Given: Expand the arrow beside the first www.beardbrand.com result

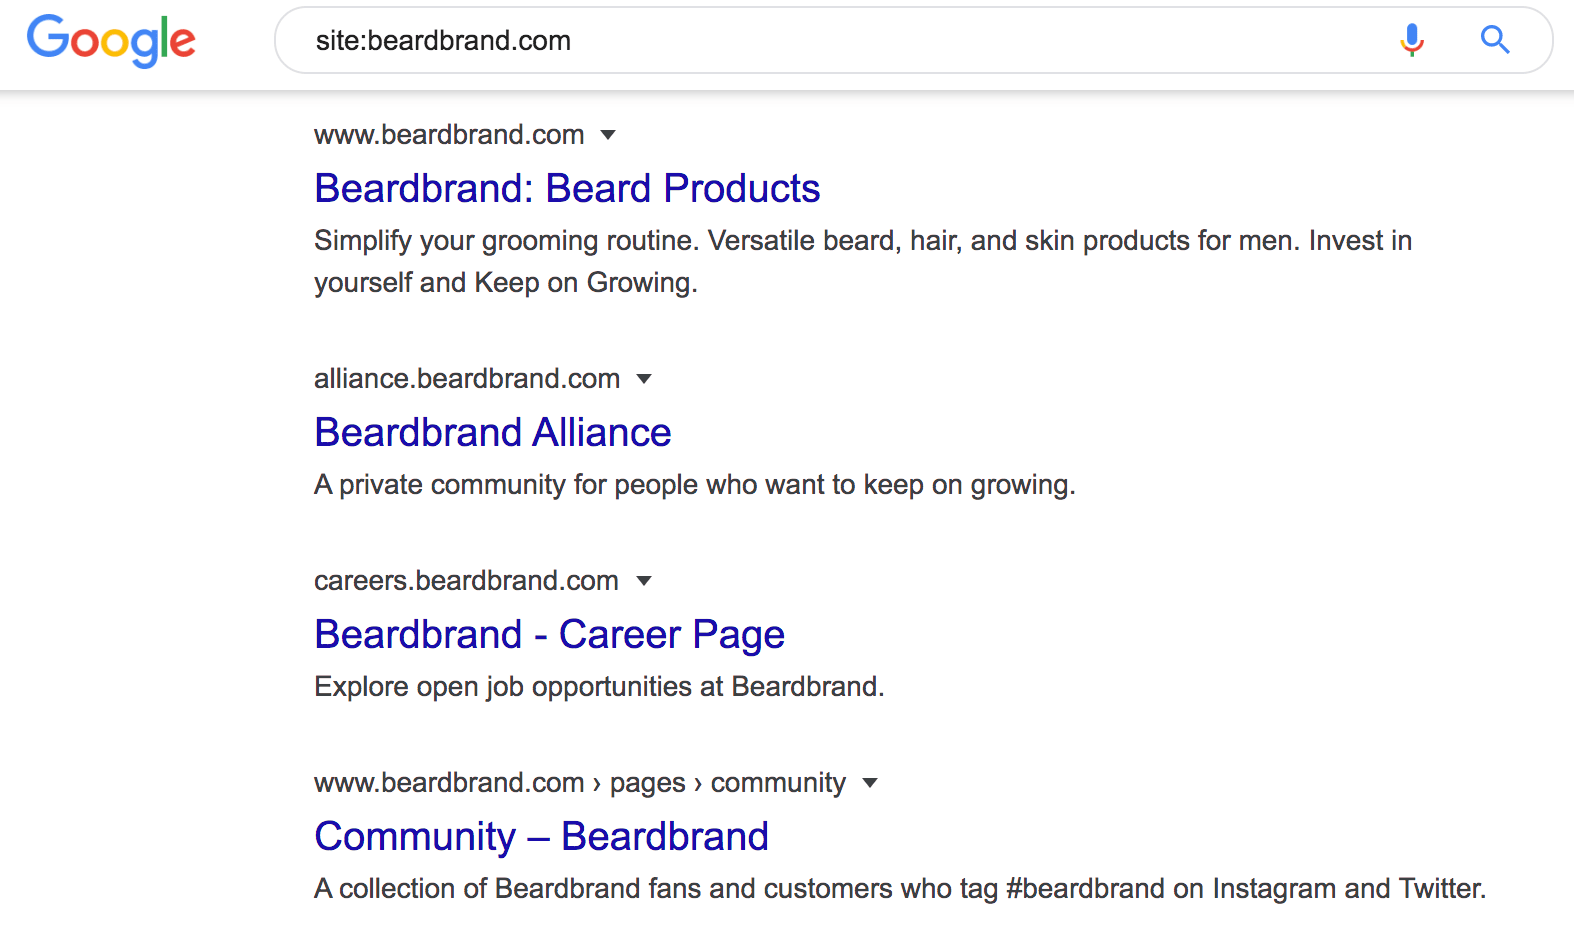Looking at the screenshot, I should click(608, 135).
